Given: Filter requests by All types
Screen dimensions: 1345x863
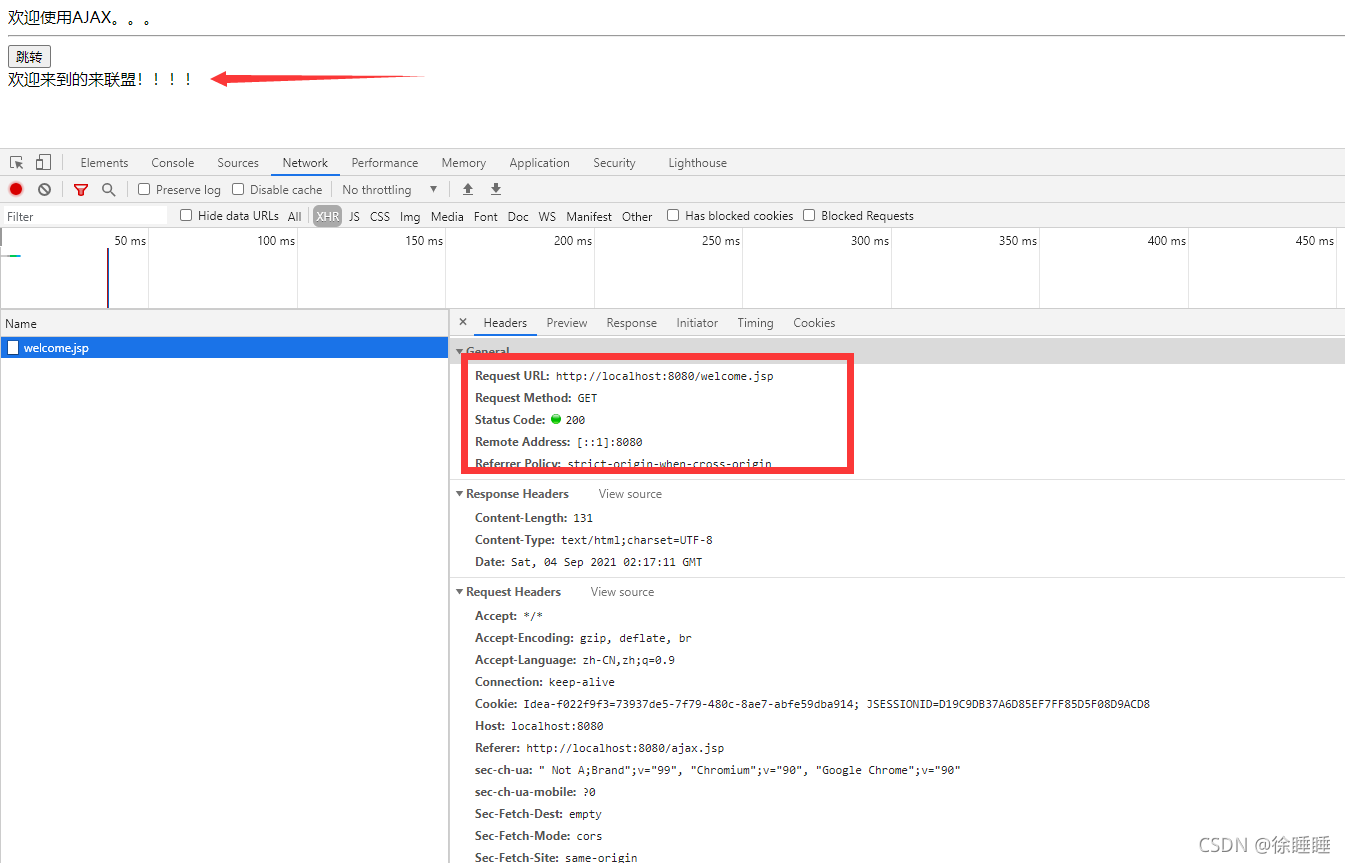Looking at the screenshot, I should (294, 216).
